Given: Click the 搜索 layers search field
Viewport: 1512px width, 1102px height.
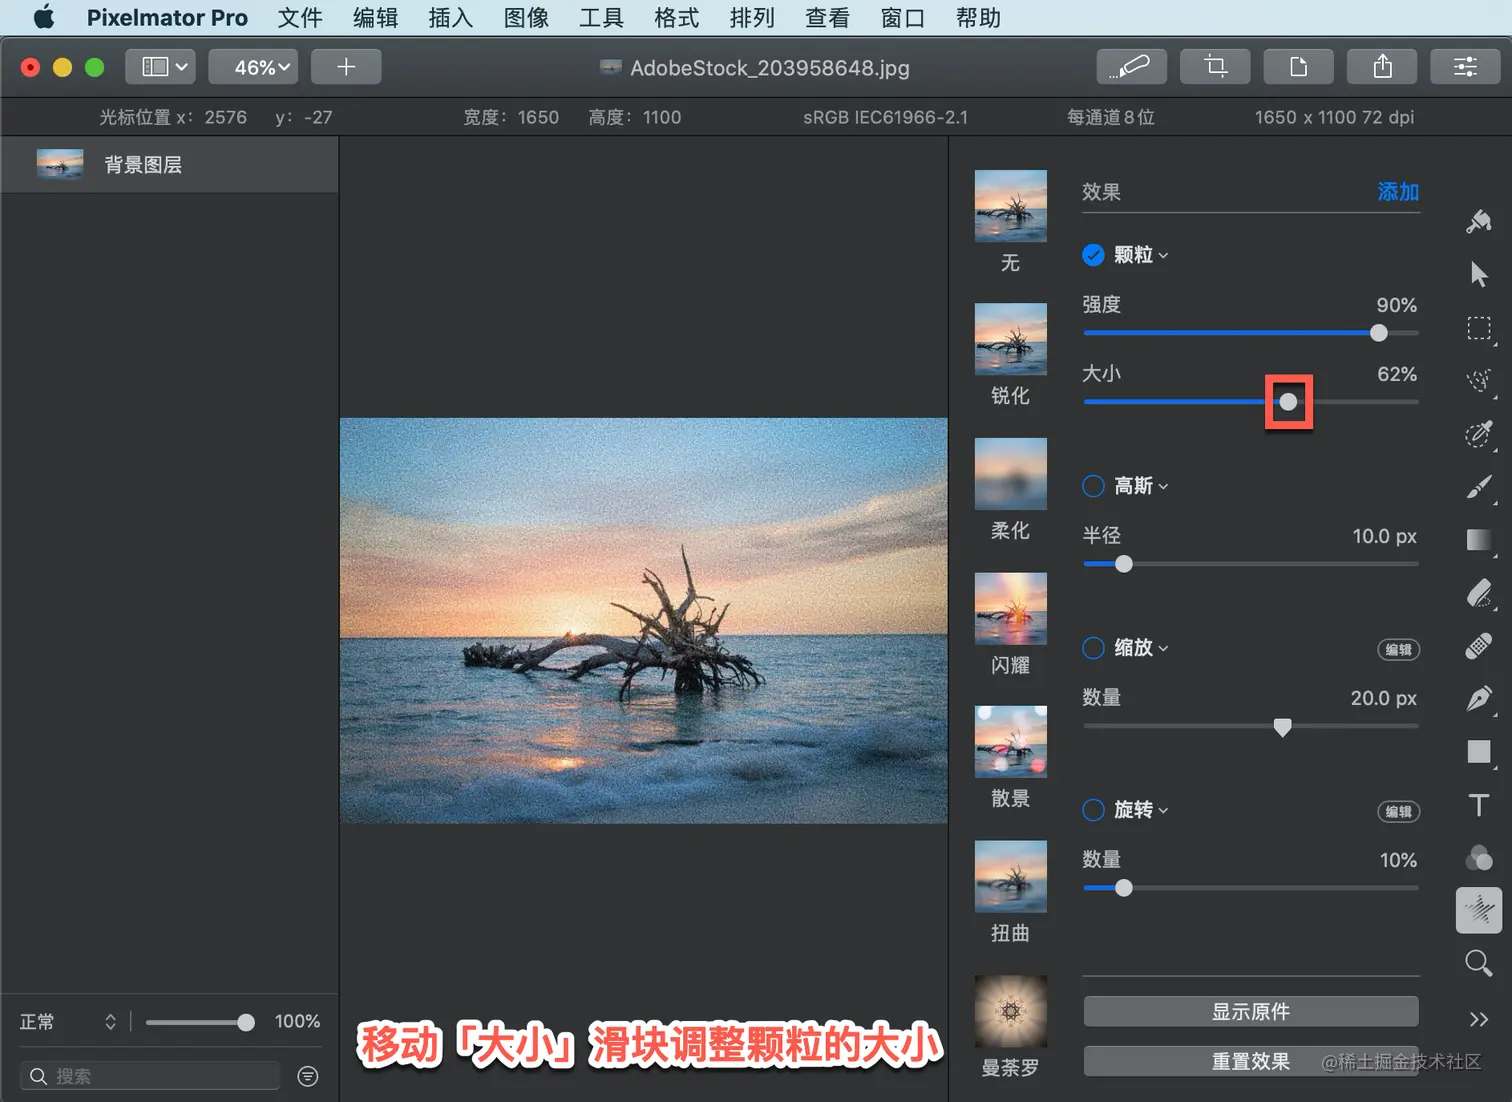Looking at the screenshot, I should click(150, 1076).
